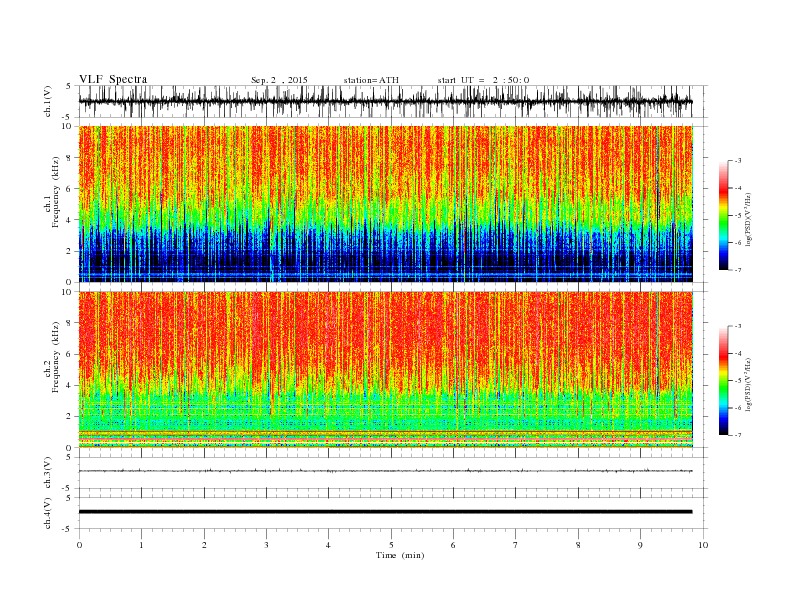This screenshot has height=612, width=792.
Task: Click the ch.3 voltage trace line
Action: (386, 471)
